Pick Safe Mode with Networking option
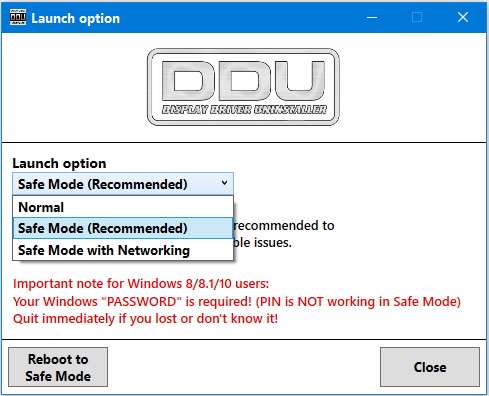Image resolution: width=489 pixels, height=396 pixels. (123, 250)
